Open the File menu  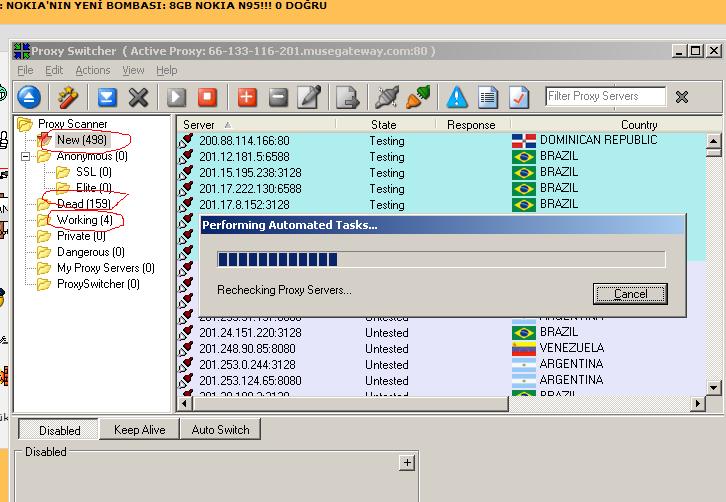coord(25,70)
